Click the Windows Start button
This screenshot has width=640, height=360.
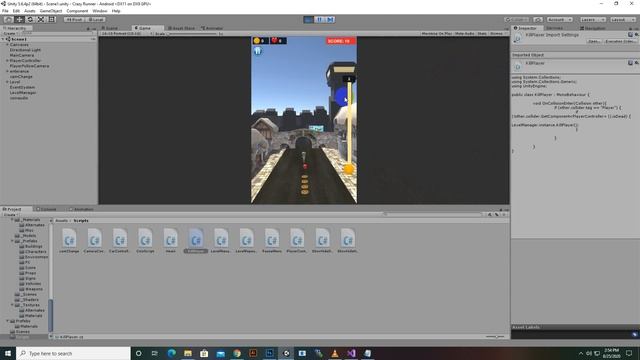tap(8, 353)
